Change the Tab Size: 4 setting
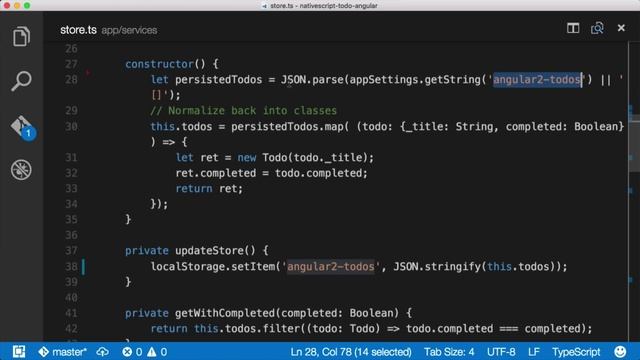The width and height of the screenshot is (640, 360). [449, 351]
